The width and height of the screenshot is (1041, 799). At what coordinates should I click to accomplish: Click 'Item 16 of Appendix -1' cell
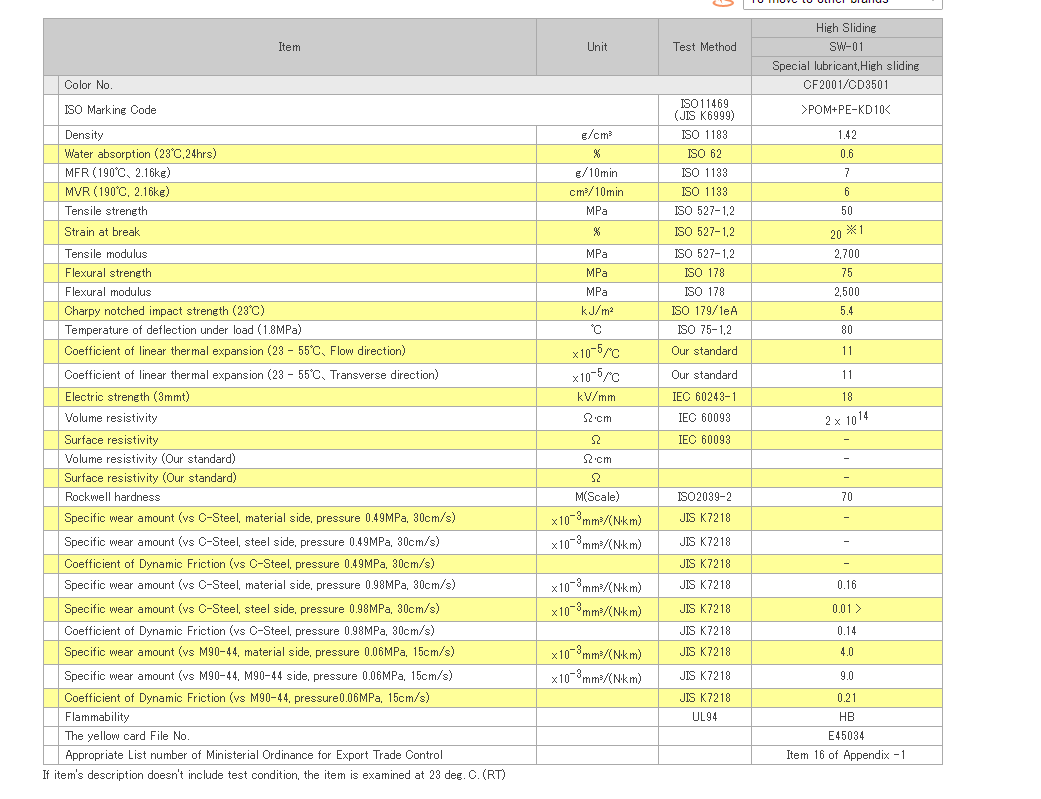tap(846, 755)
